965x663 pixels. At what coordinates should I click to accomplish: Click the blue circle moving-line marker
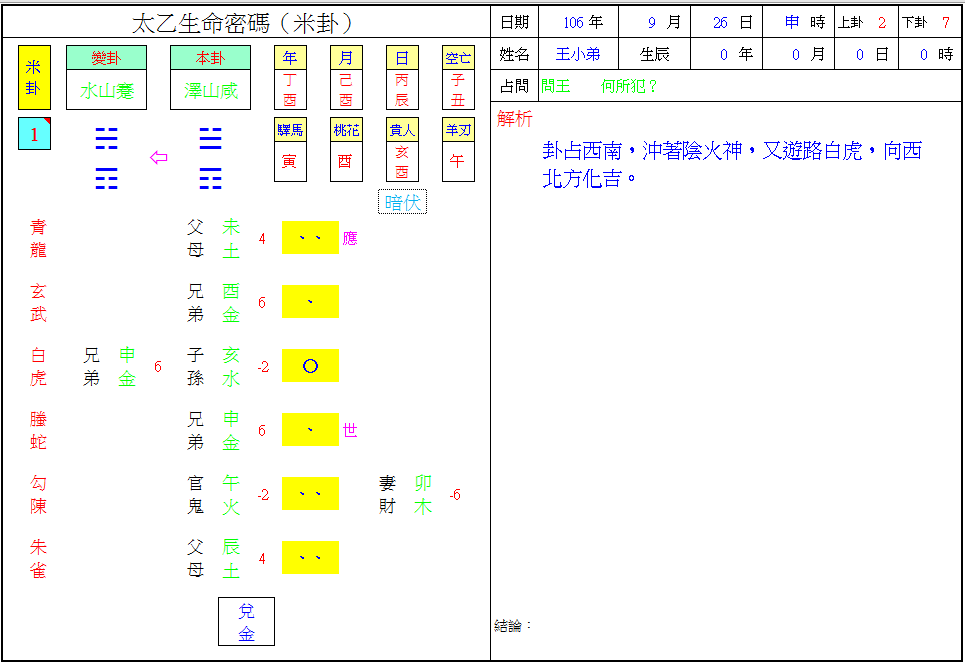click(x=310, y=366)
